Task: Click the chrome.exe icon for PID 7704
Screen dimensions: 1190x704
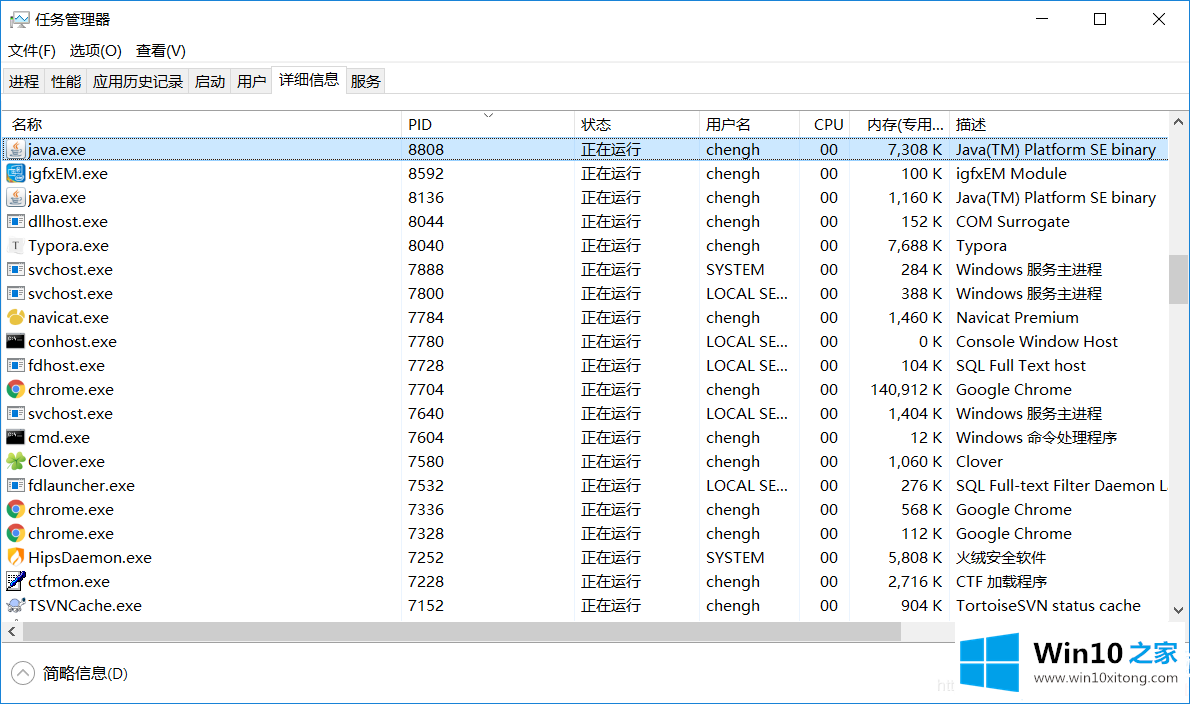Action: 15,389
